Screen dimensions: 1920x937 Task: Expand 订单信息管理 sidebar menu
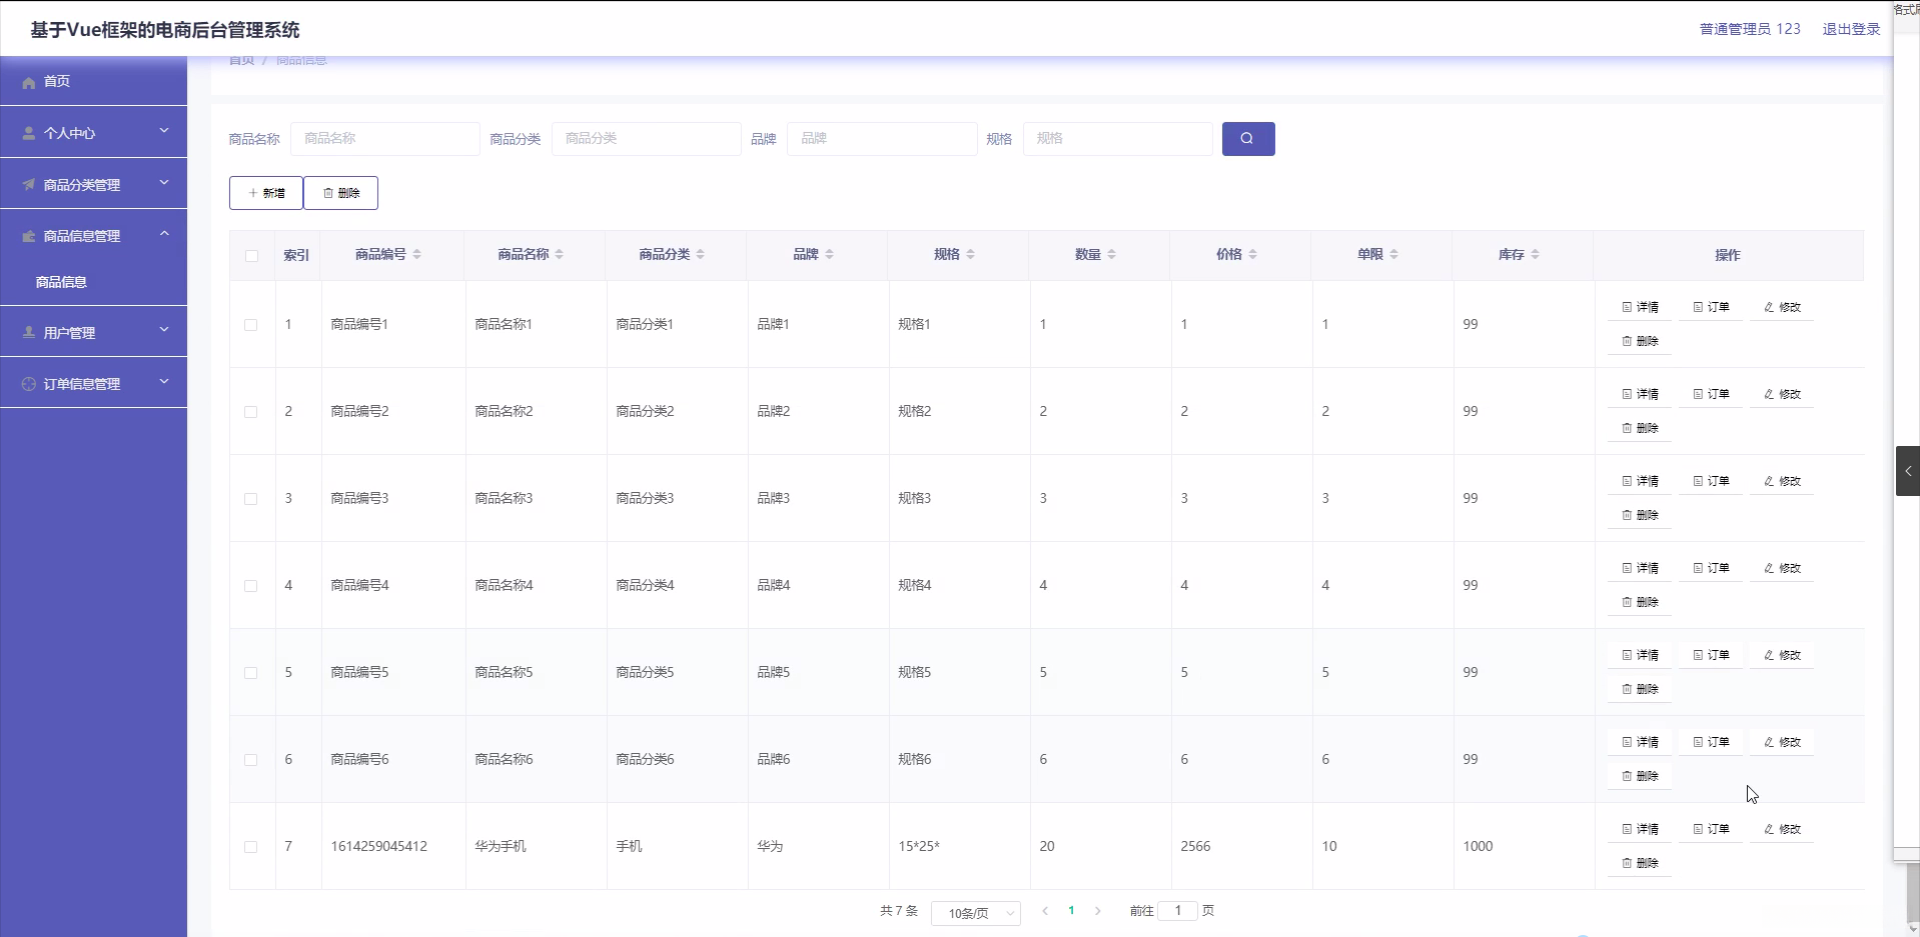(94, 383)
